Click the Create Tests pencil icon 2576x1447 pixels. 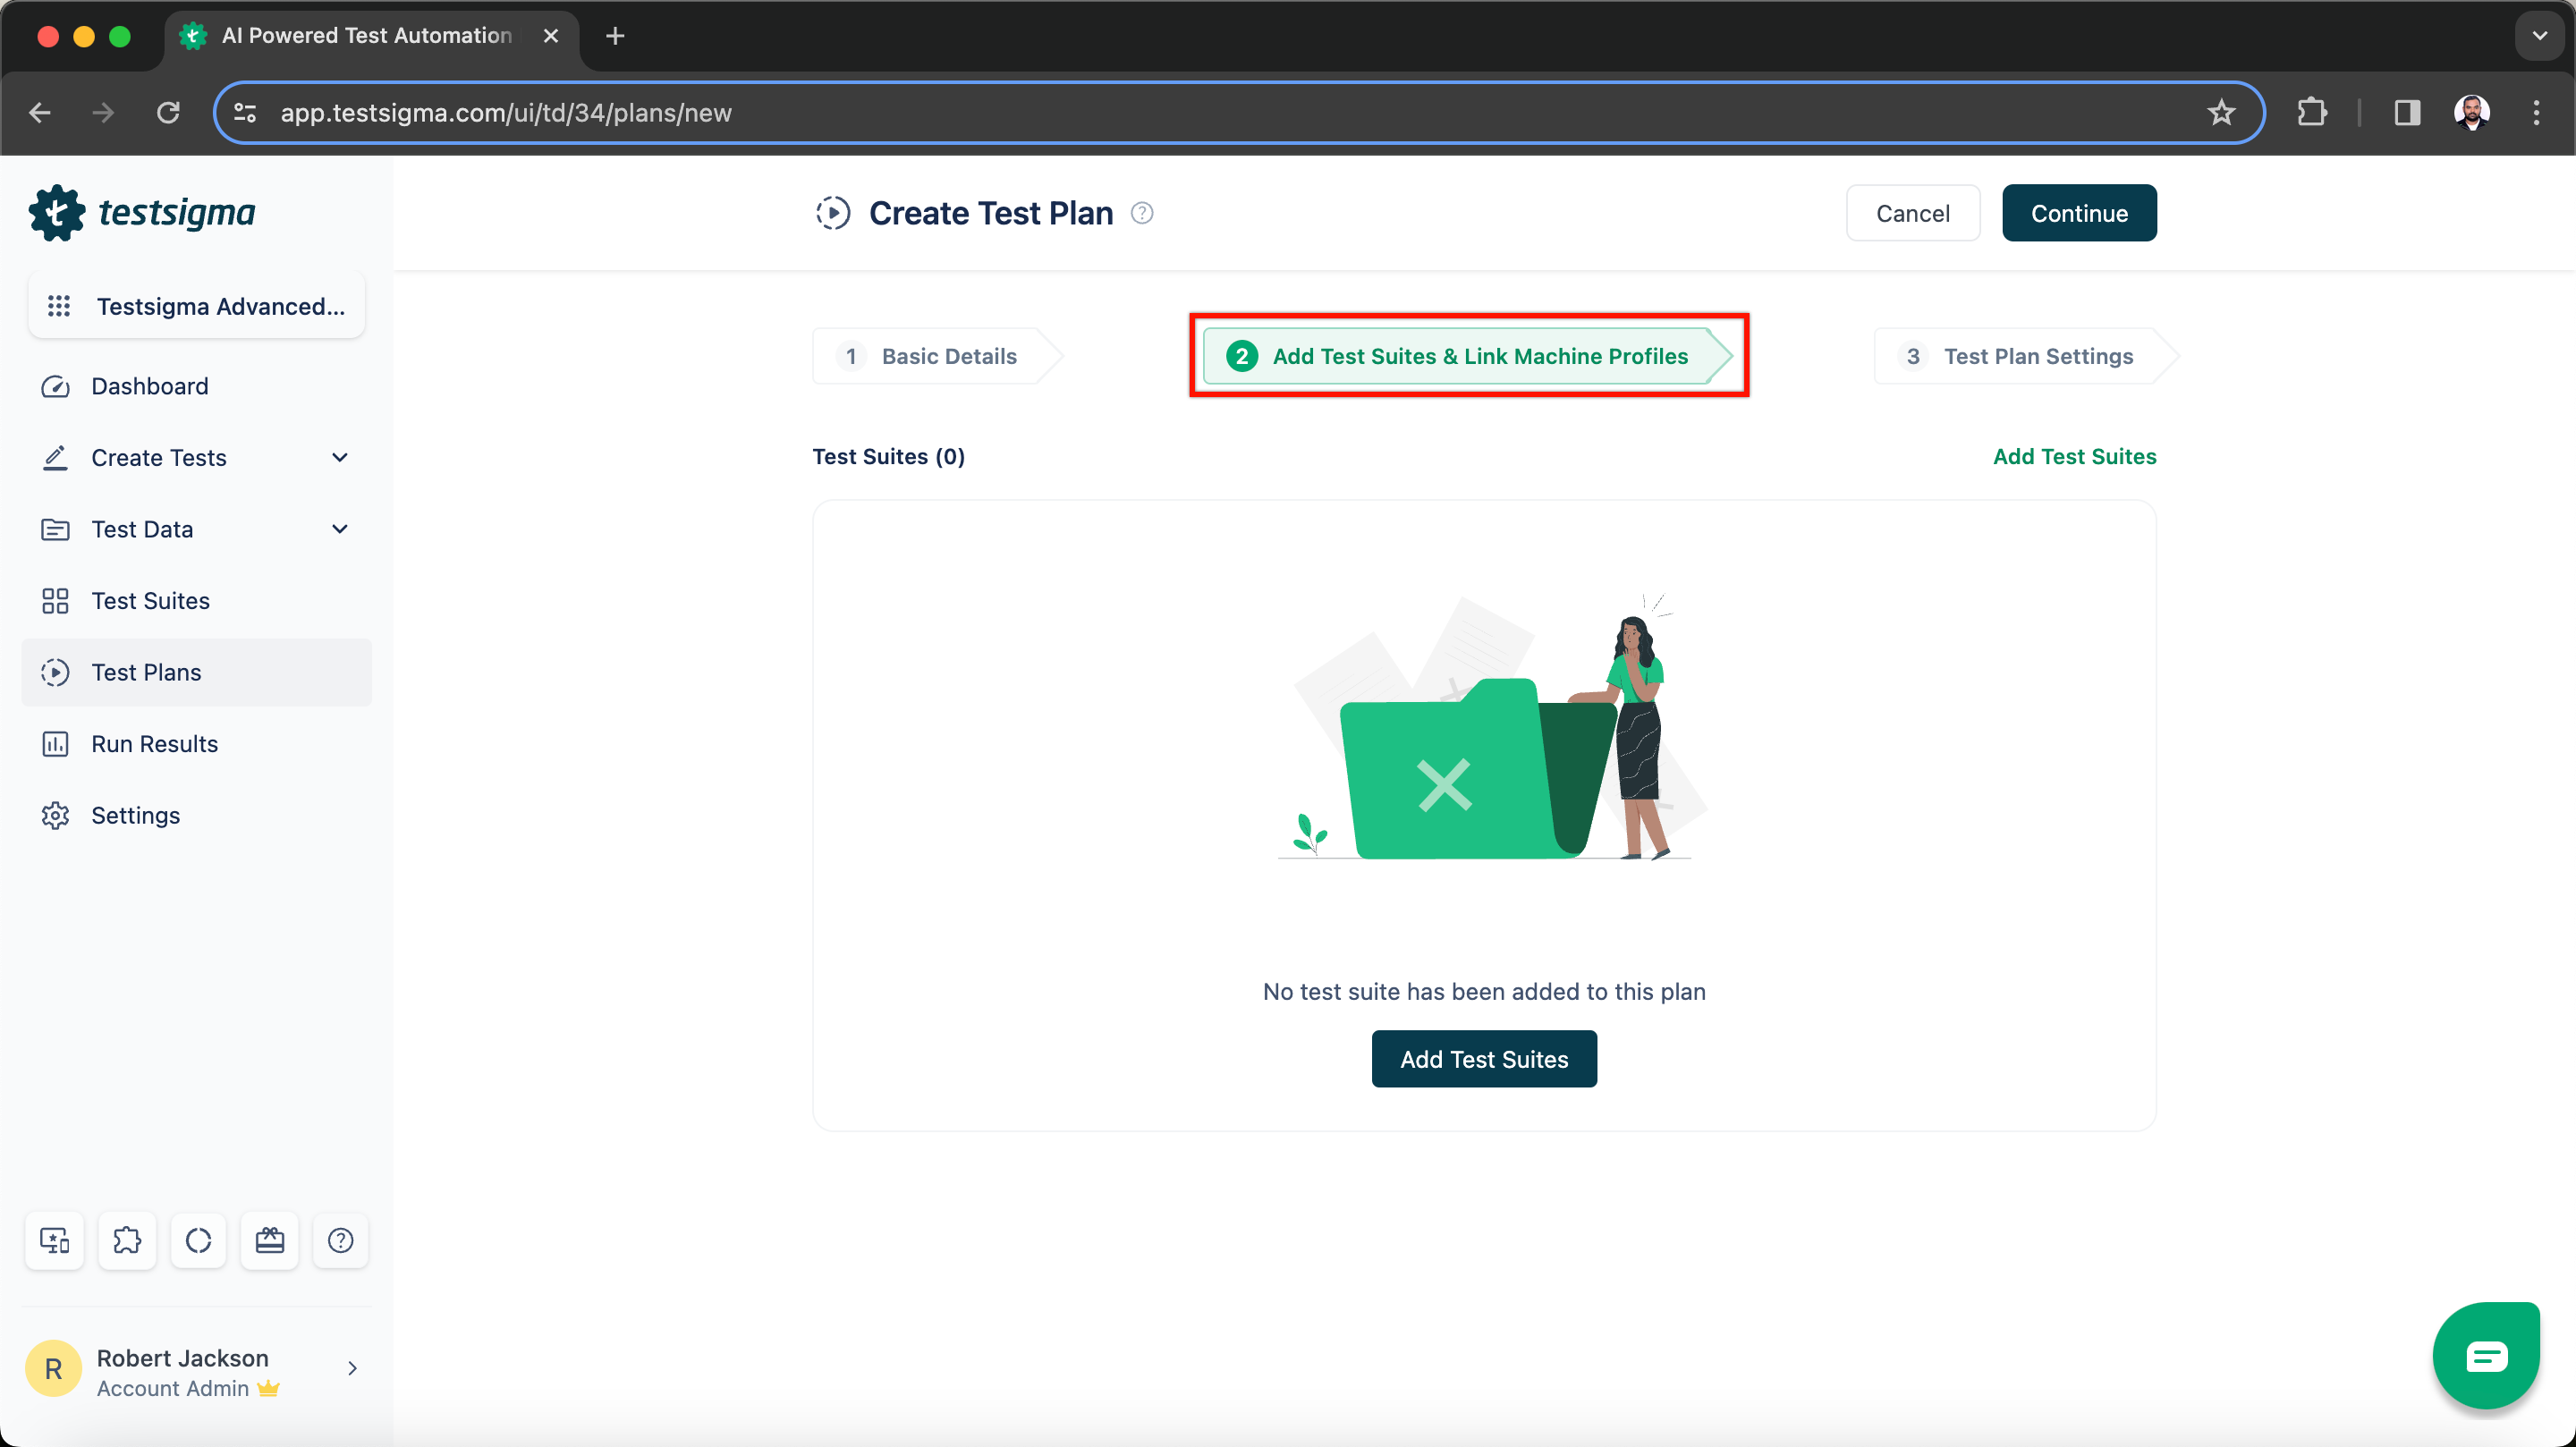(x=55, y=457)
